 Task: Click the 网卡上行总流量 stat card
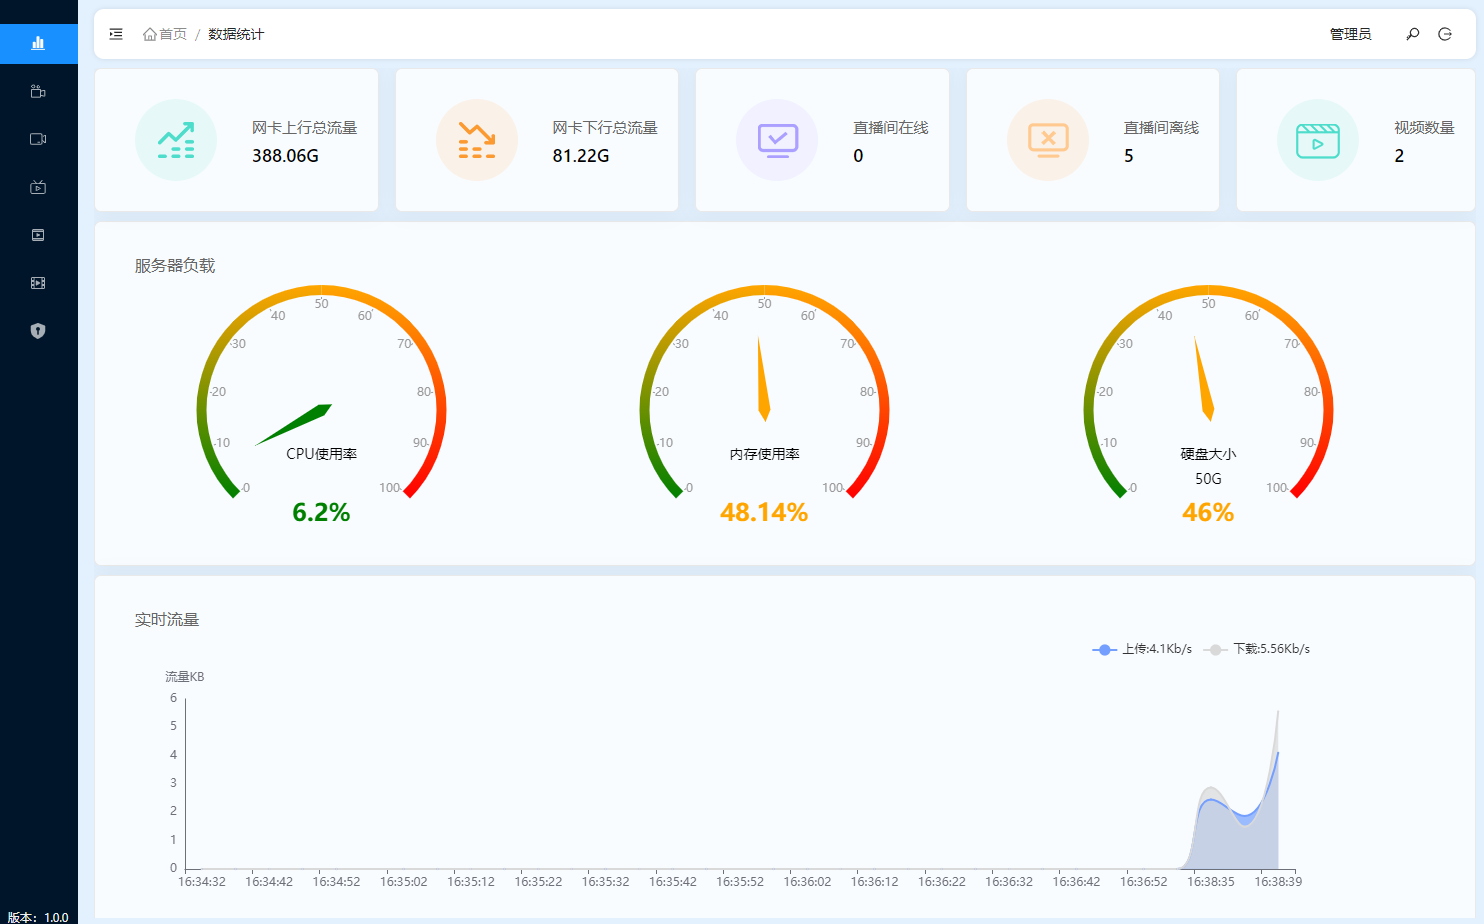coord(235,140)
